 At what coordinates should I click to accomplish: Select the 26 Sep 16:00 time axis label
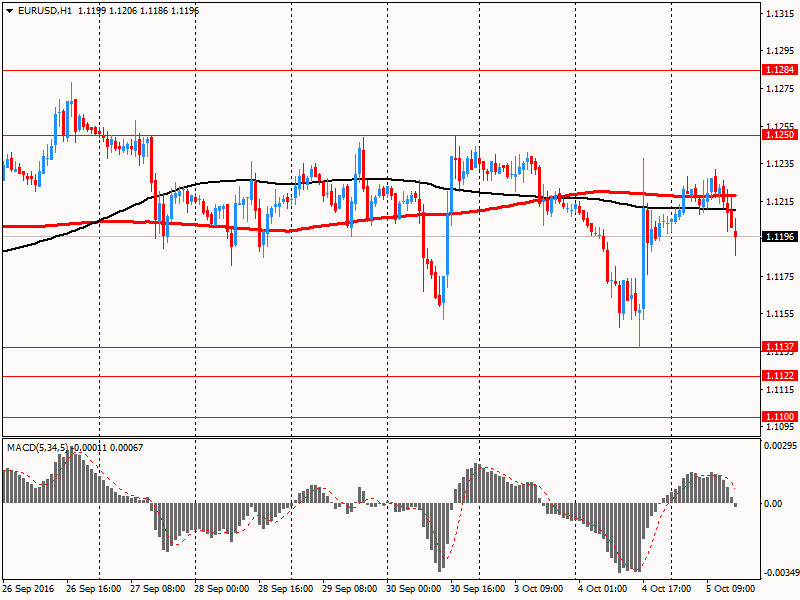pos(94,589)
